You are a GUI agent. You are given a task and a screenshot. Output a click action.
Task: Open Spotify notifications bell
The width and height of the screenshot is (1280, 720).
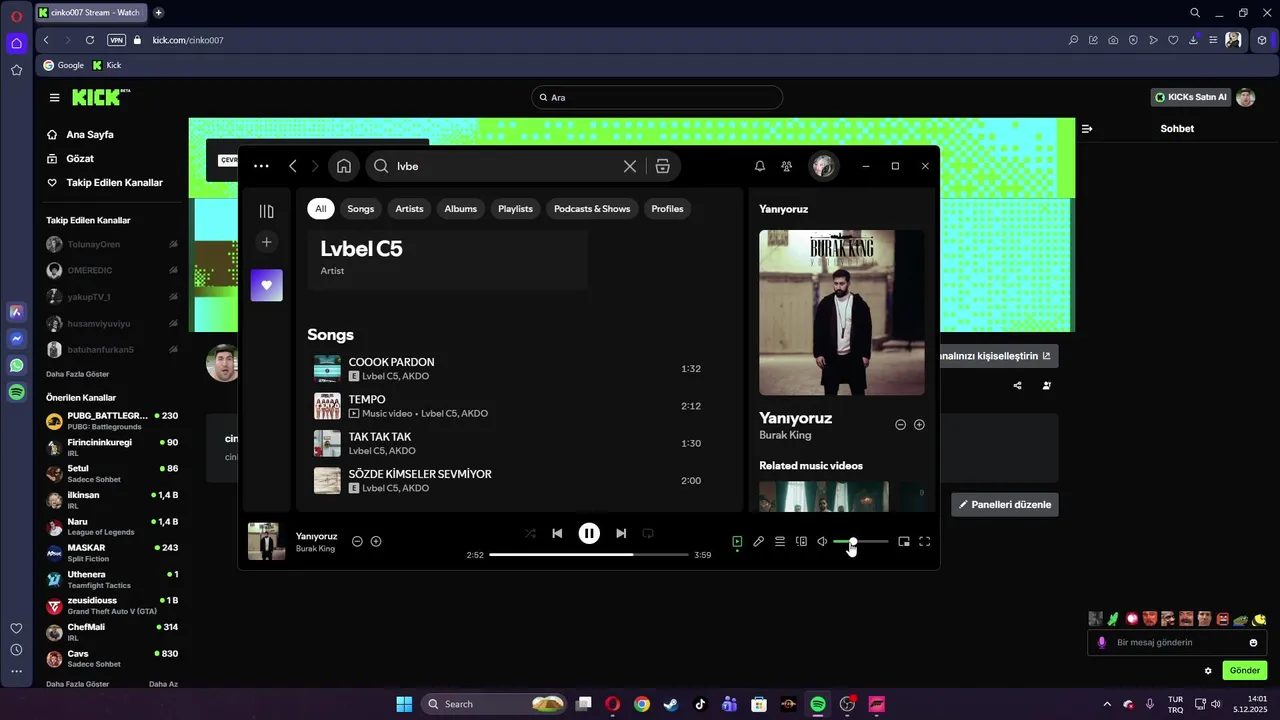[760, 166]
